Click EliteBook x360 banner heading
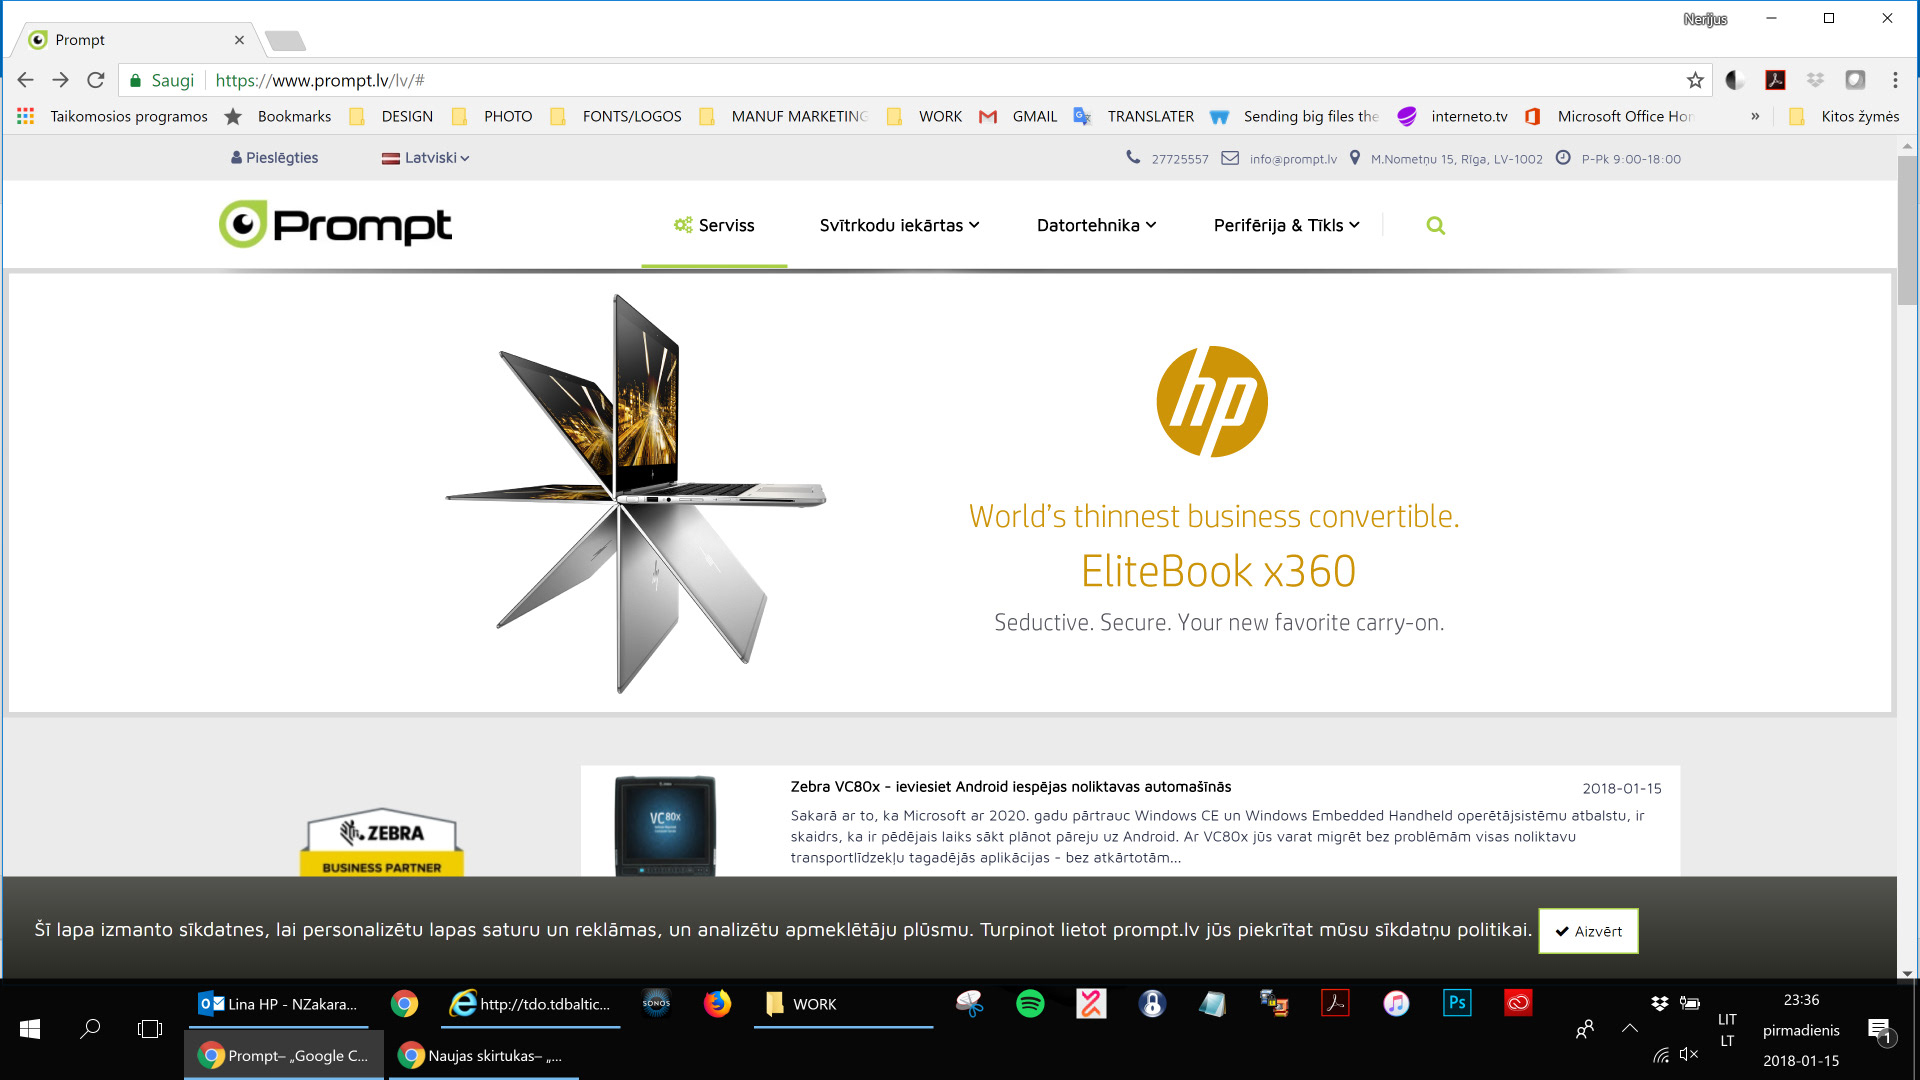 (1218, 572)
